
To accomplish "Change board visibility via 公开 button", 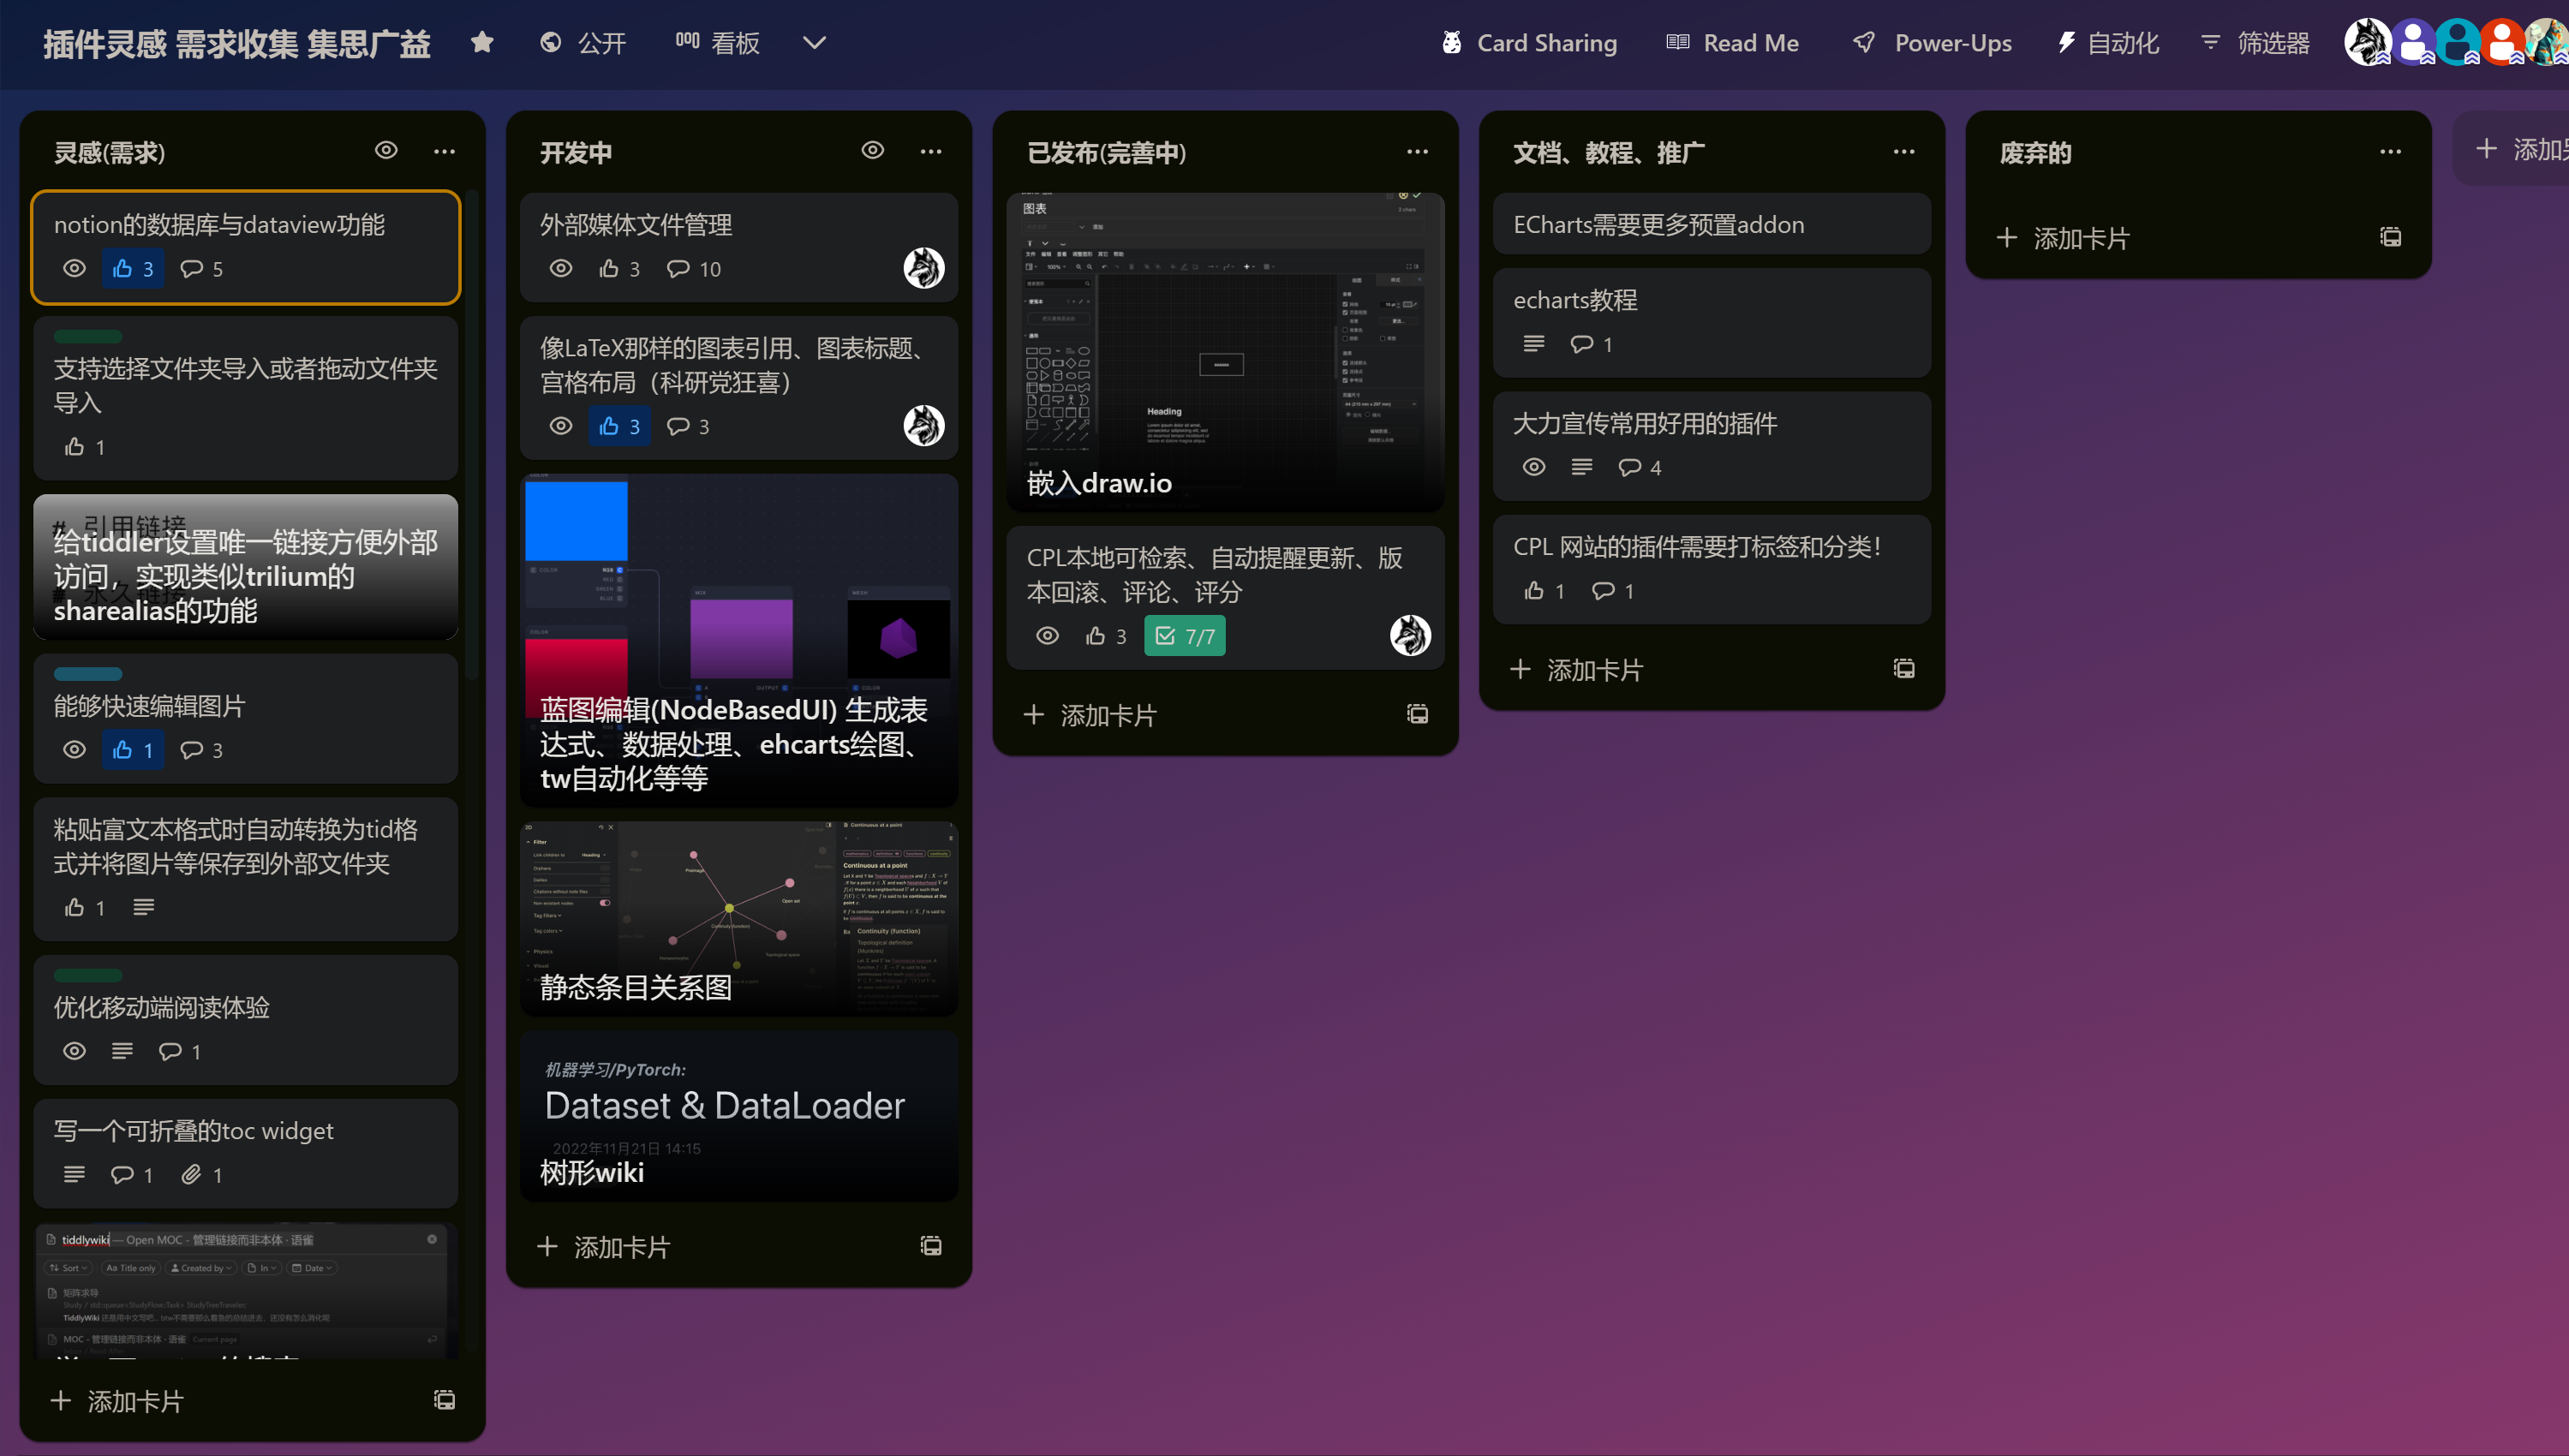I will pos(583,43).
